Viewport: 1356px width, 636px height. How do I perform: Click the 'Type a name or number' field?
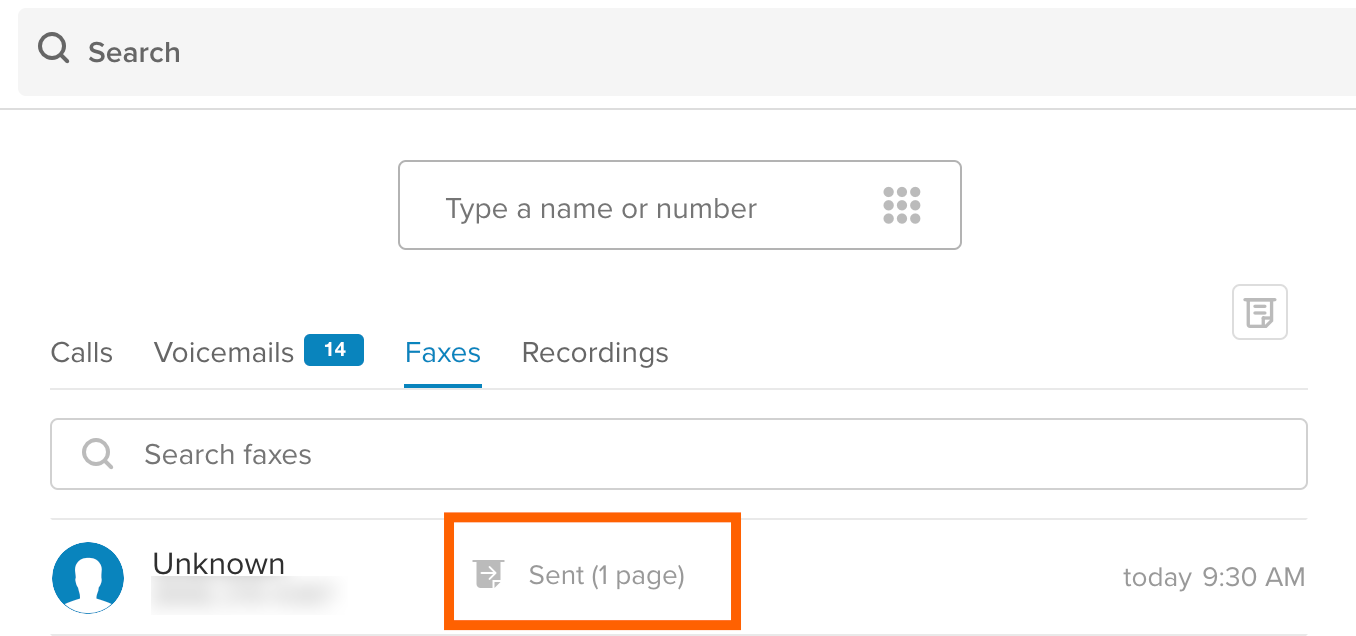point(600,208)
